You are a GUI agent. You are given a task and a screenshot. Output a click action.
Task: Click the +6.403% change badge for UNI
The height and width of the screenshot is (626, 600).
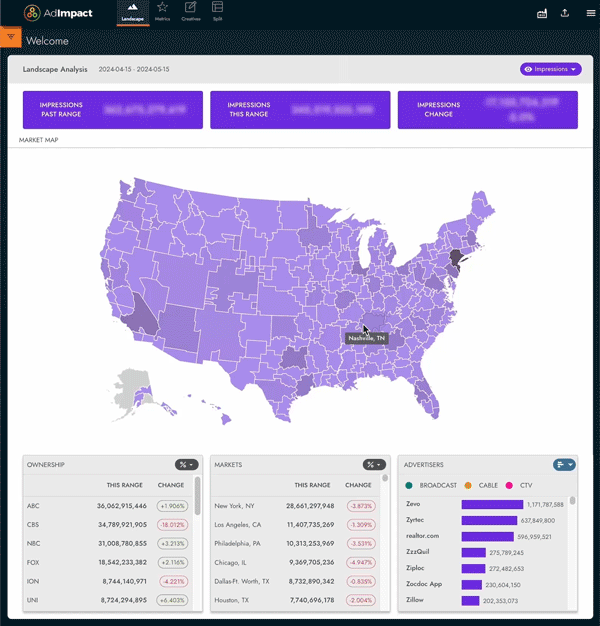click(x=172, y=600)
